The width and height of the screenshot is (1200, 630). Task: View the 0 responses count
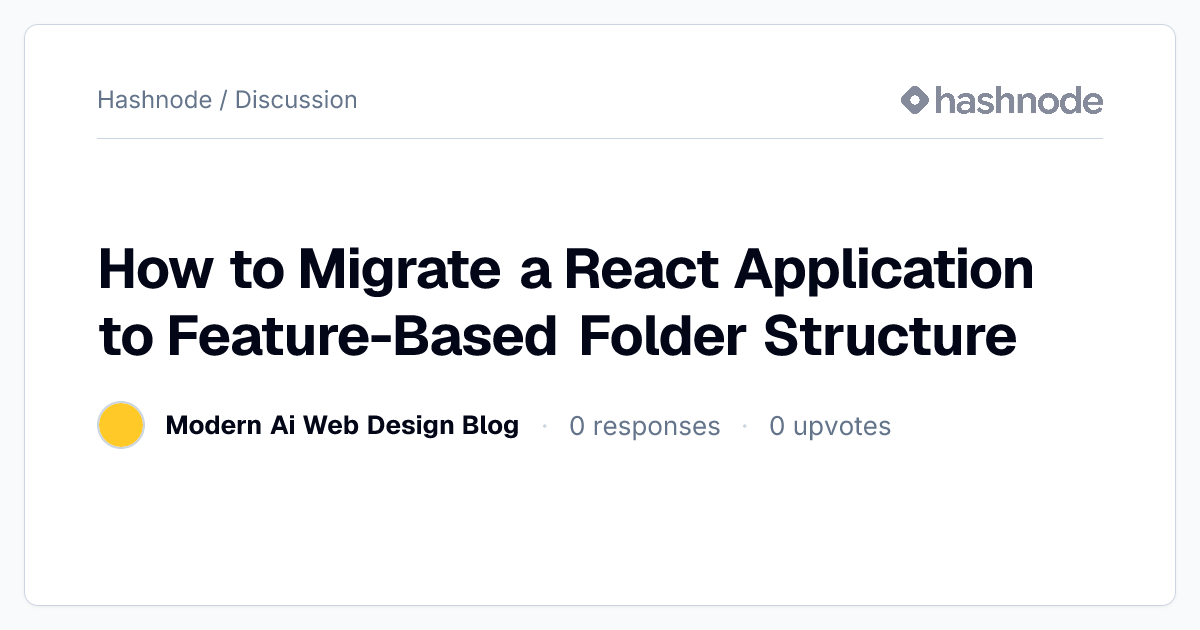coord(645,426)
